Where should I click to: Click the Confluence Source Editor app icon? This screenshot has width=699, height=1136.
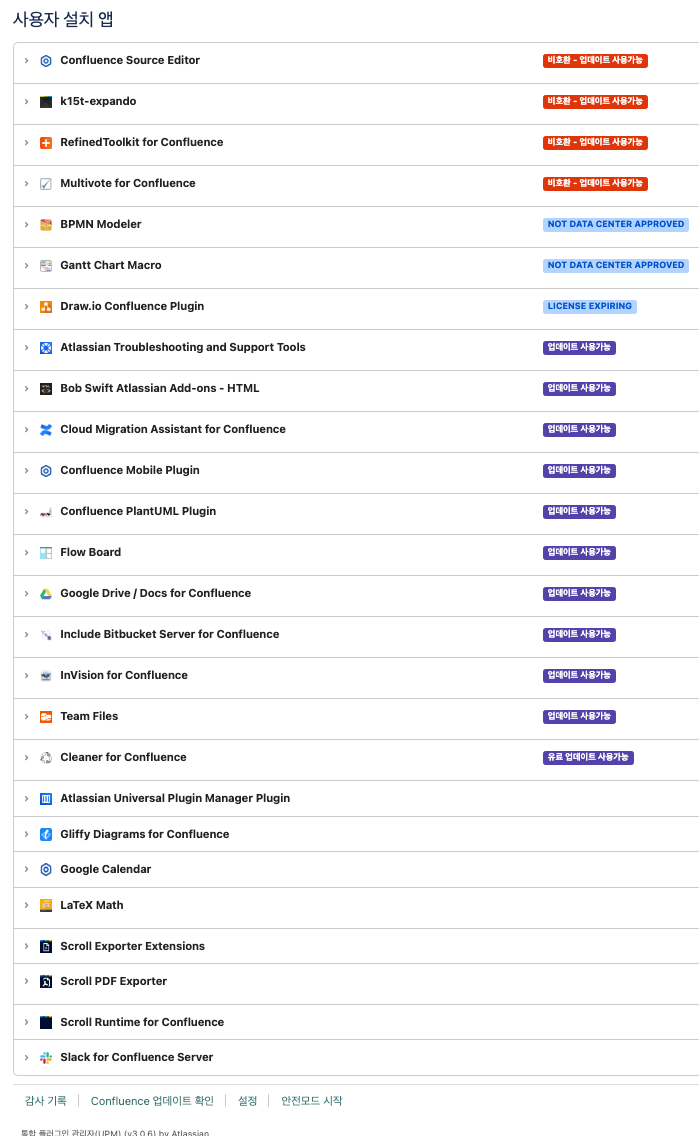[46, 61]
